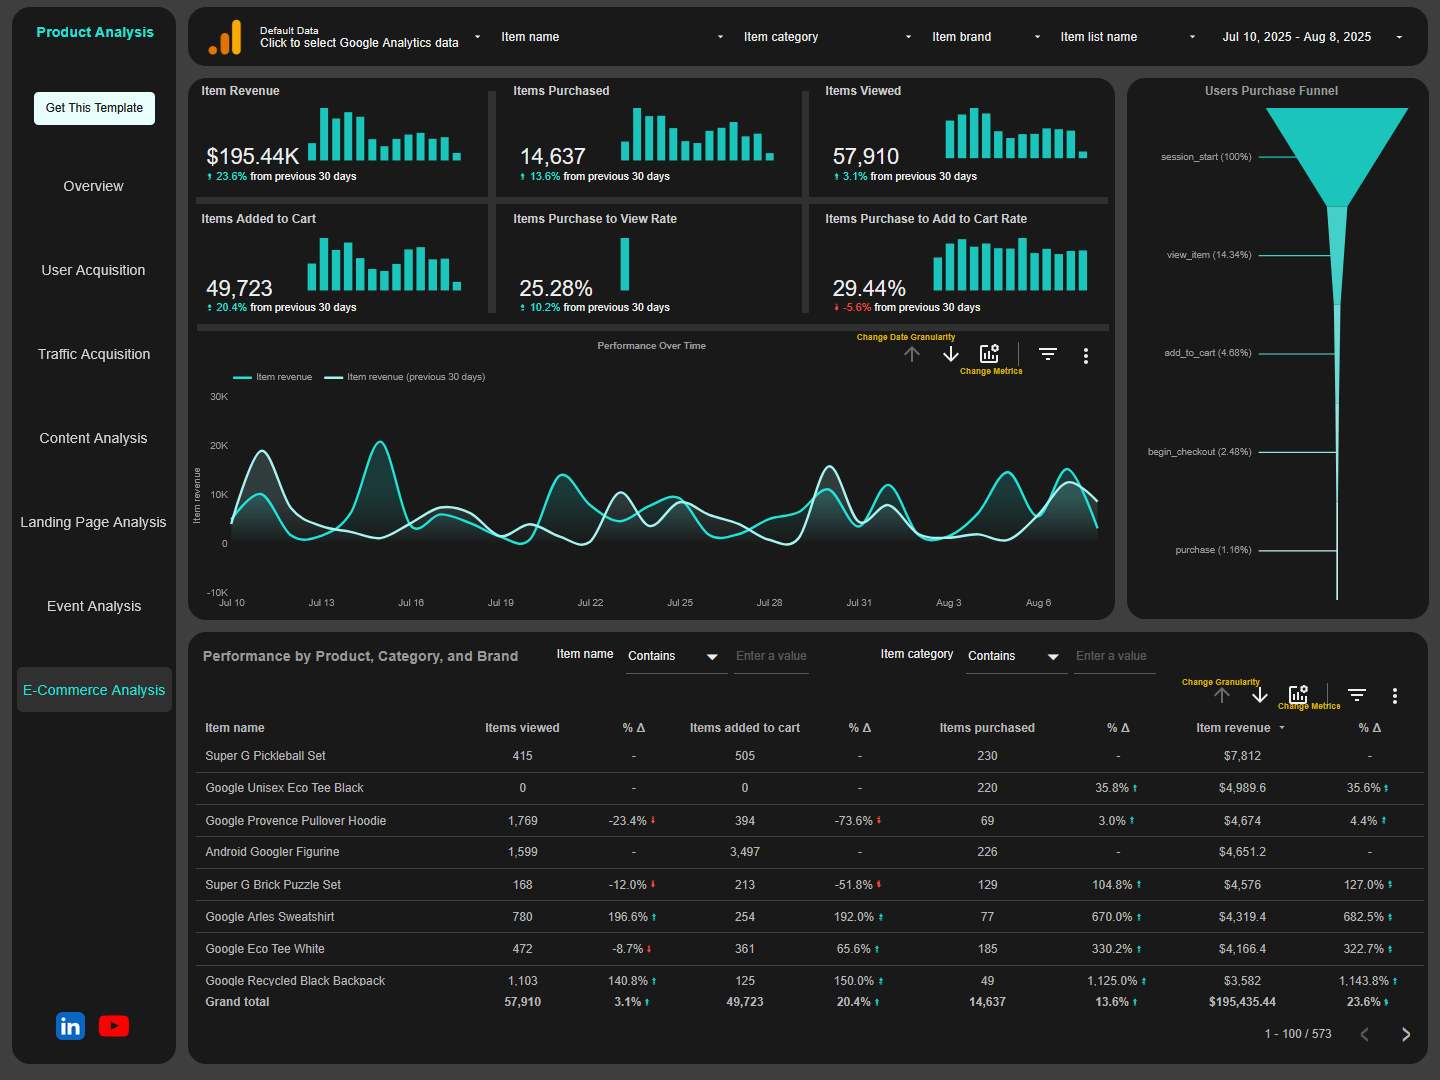
Task: Open Landing Page Analysis page
Action: pyautogui.click(x=94, y=522)
